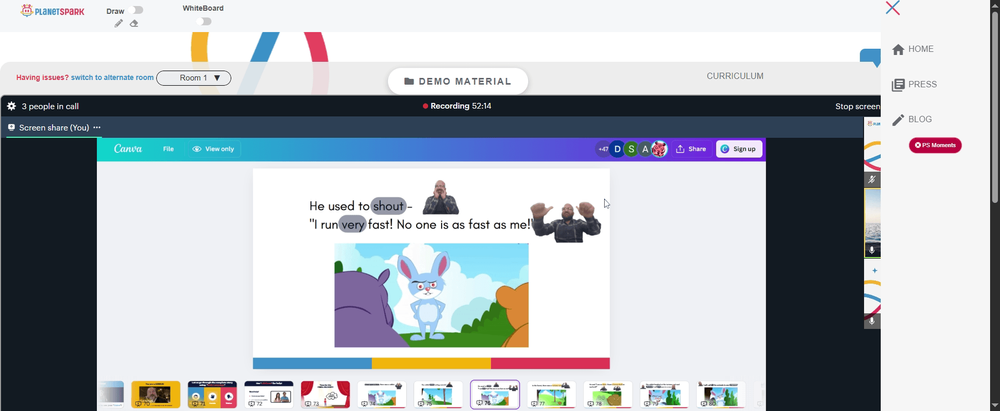Open BLOG in side menu

coord(920,119)
